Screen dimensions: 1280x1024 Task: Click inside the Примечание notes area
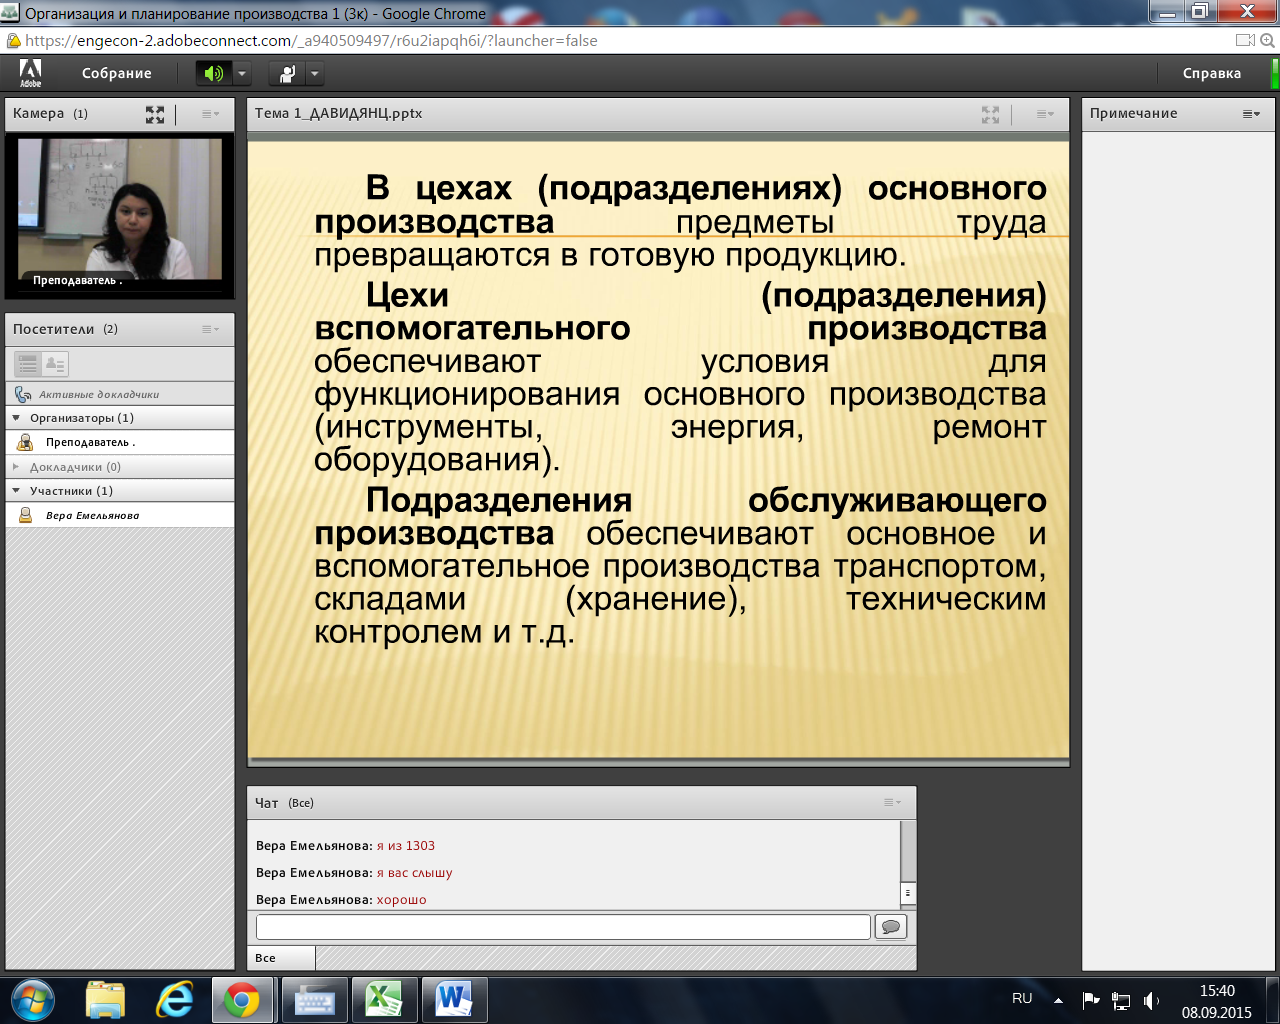pyautogui.click(x=1178, y=550)
